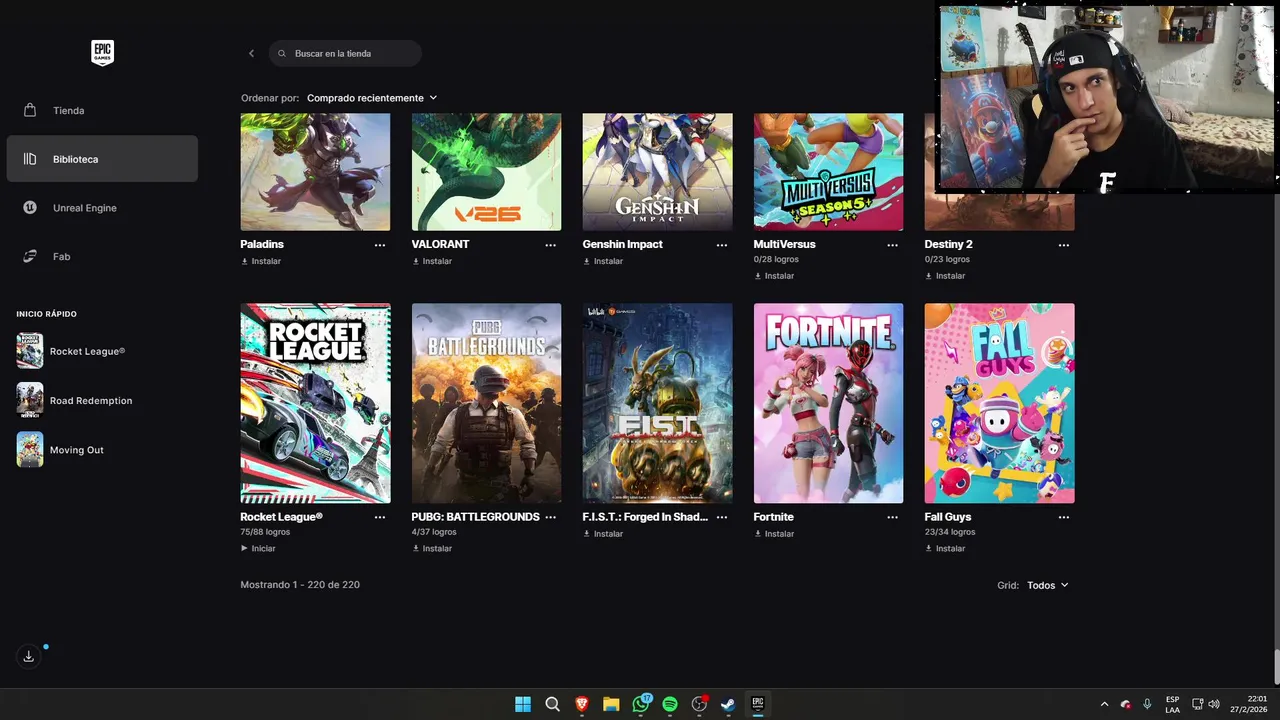Image resolution: width=1280 pixels, height=720 pixels.
Task: Click the Fall Guys title text
Action: coord(947,517)
